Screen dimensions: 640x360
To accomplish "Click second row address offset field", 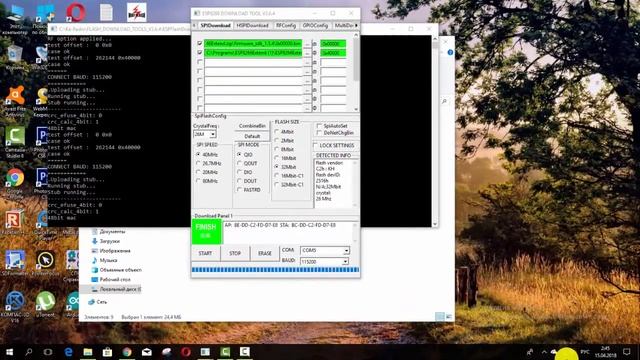I will [333, 53].
